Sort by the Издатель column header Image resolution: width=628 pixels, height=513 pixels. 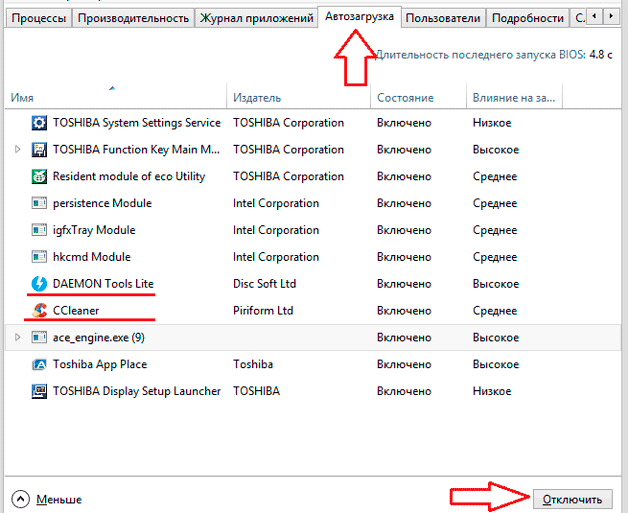click(x=298, y=97)
